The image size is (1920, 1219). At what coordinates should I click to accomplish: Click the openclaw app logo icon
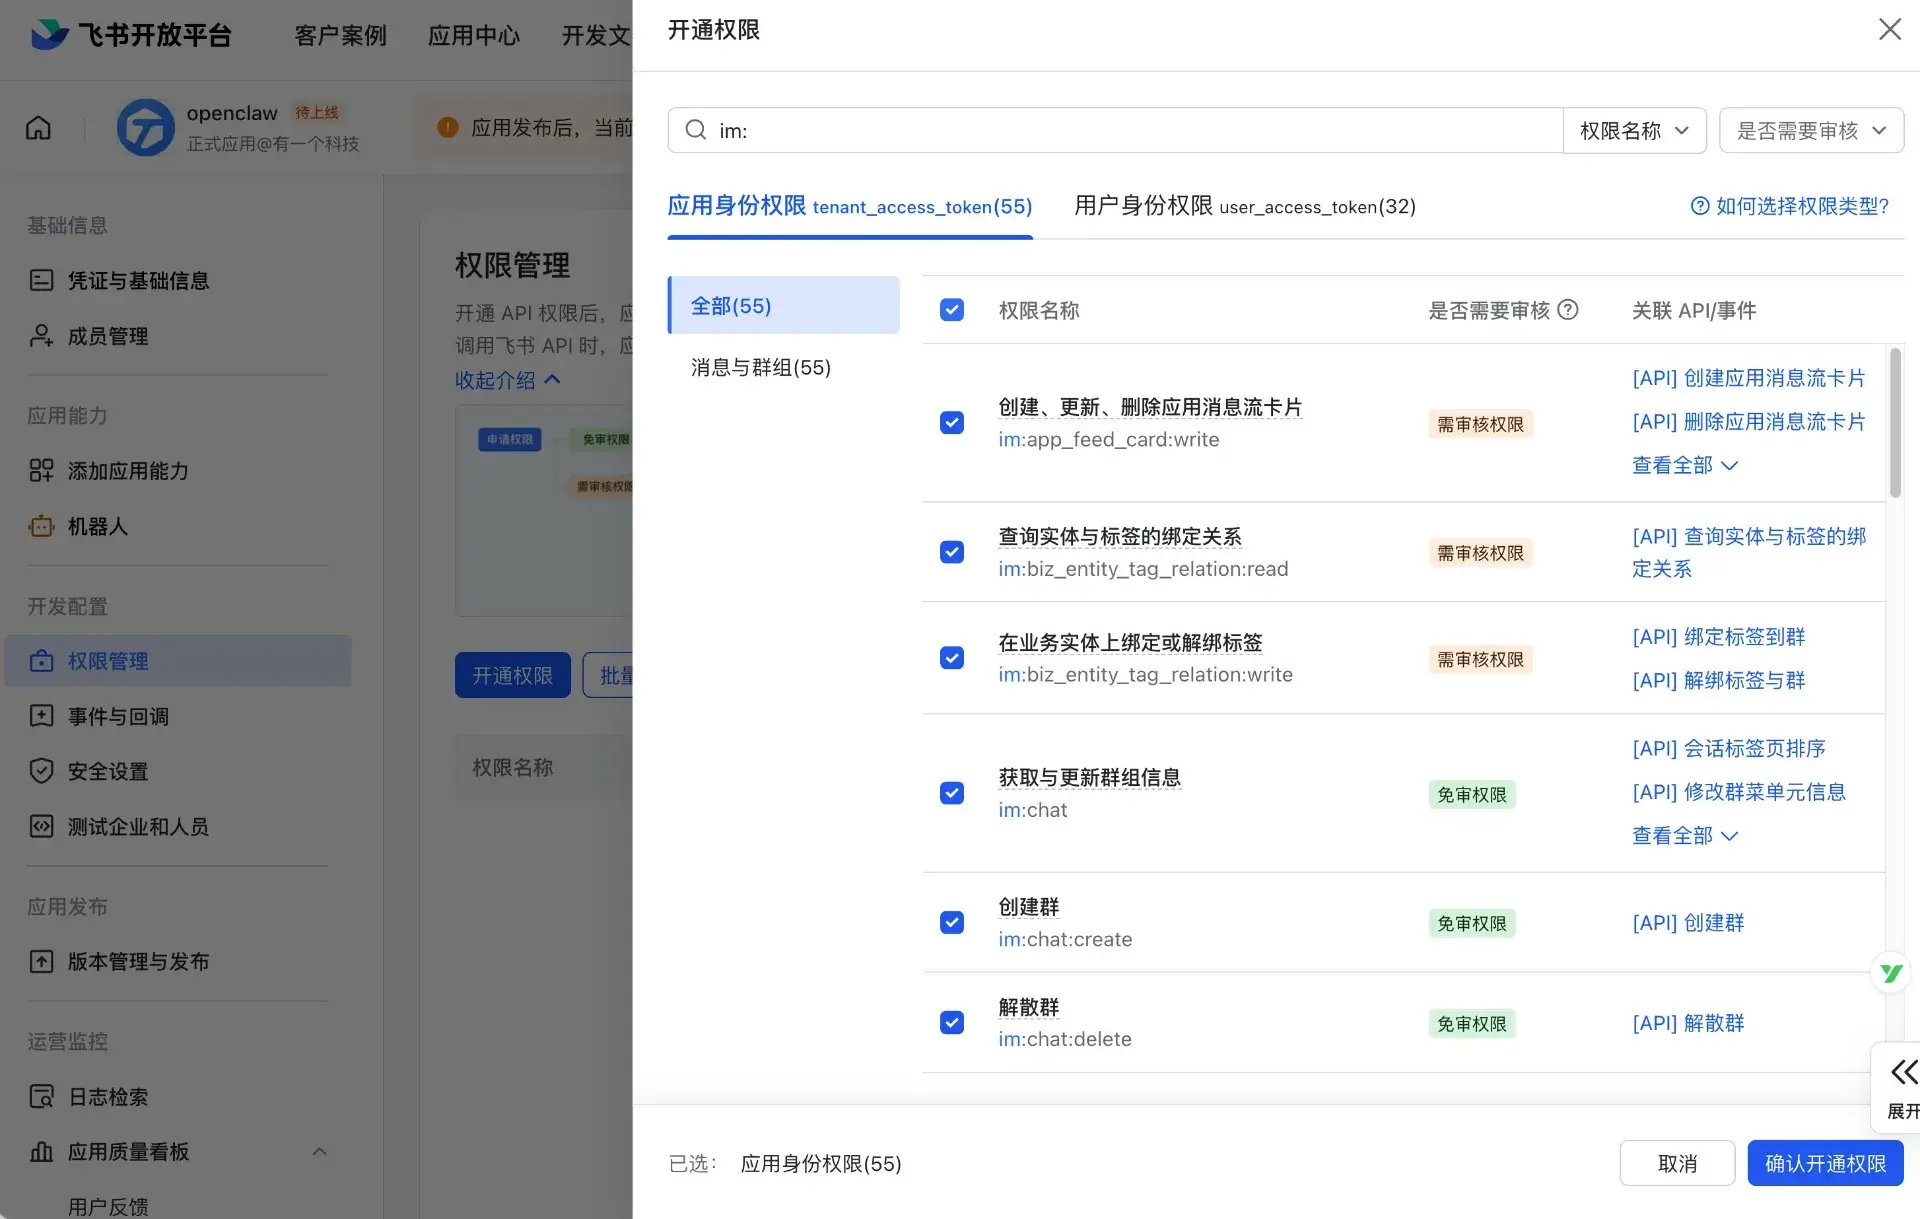(x=146, y=128)
